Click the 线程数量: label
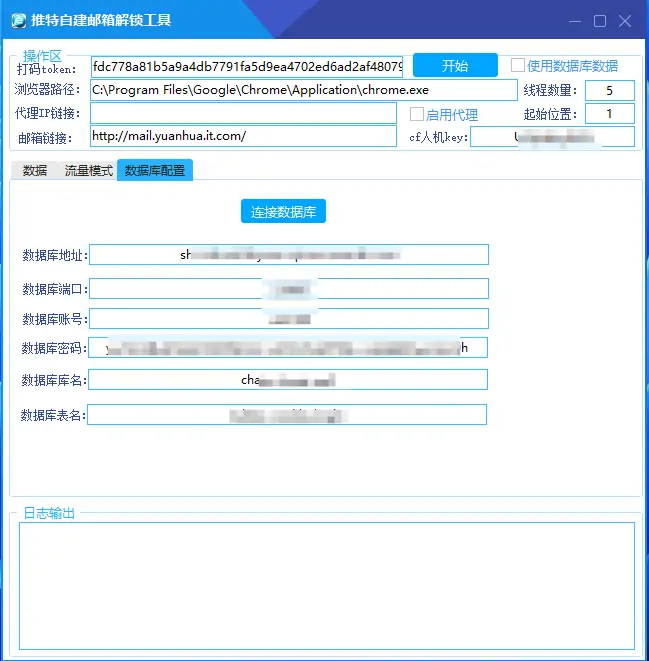649x661 pixels. tap(550, 90)
